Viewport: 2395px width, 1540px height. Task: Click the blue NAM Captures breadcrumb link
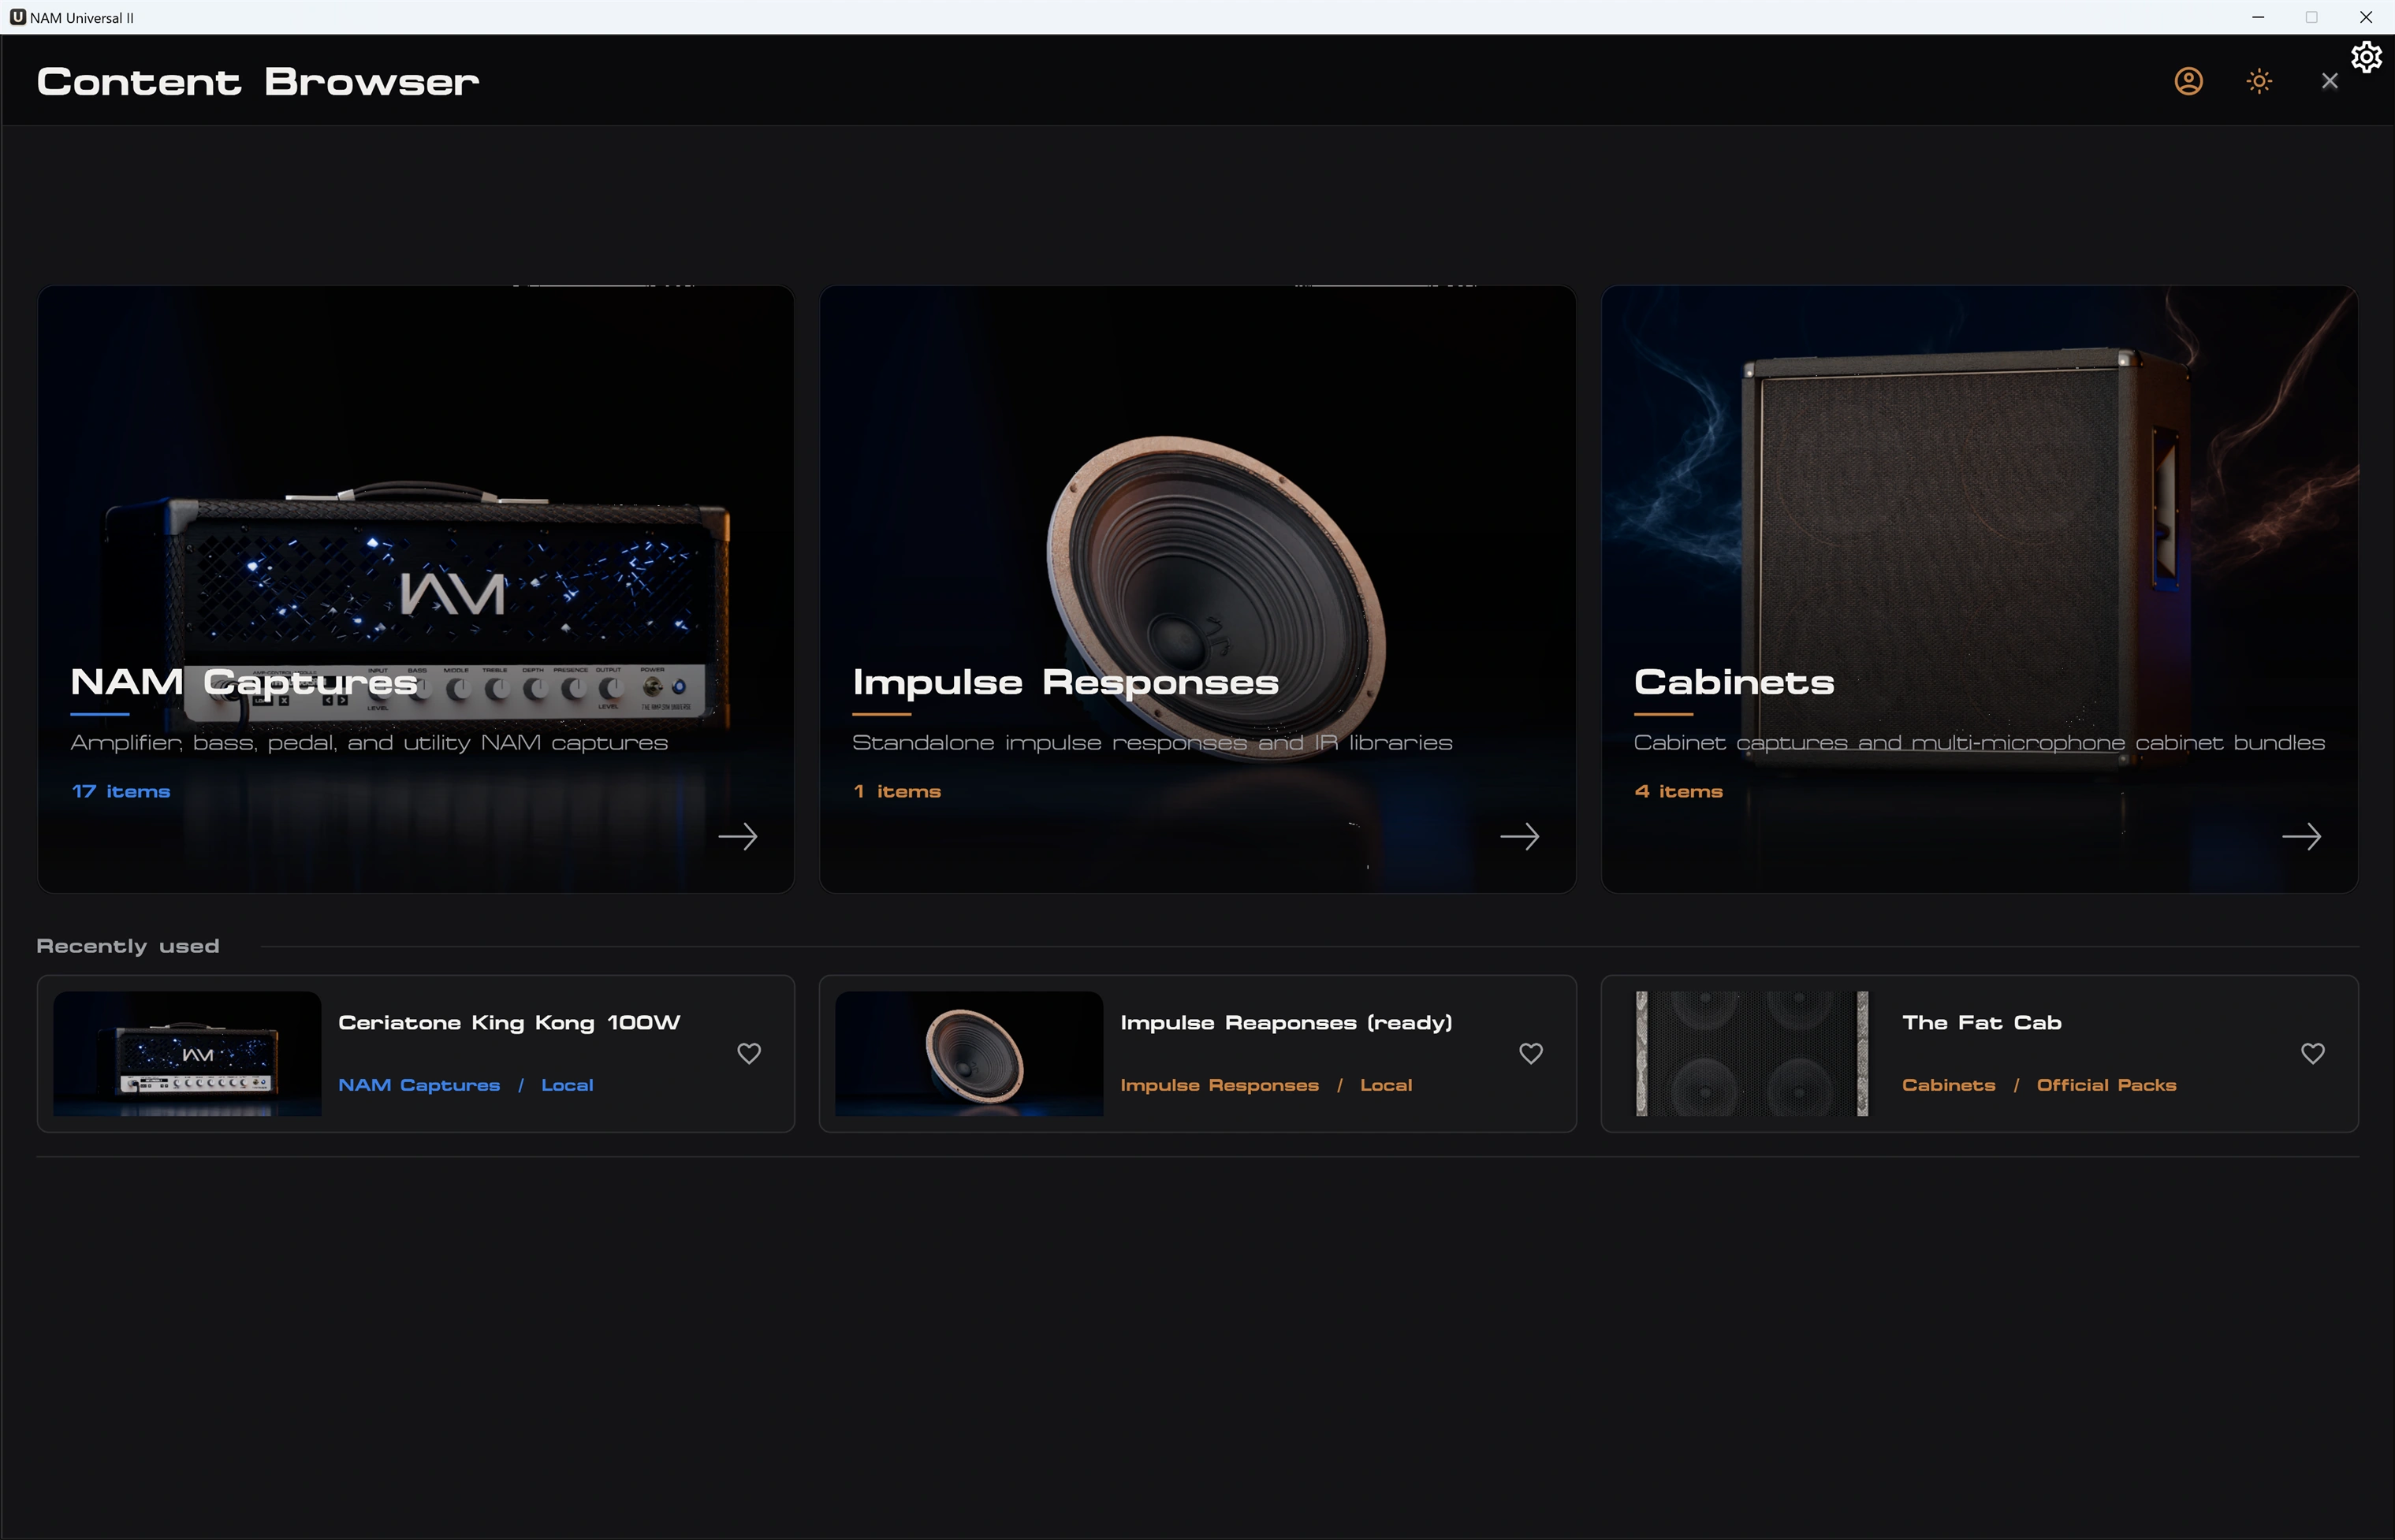tap(419, 1085)
